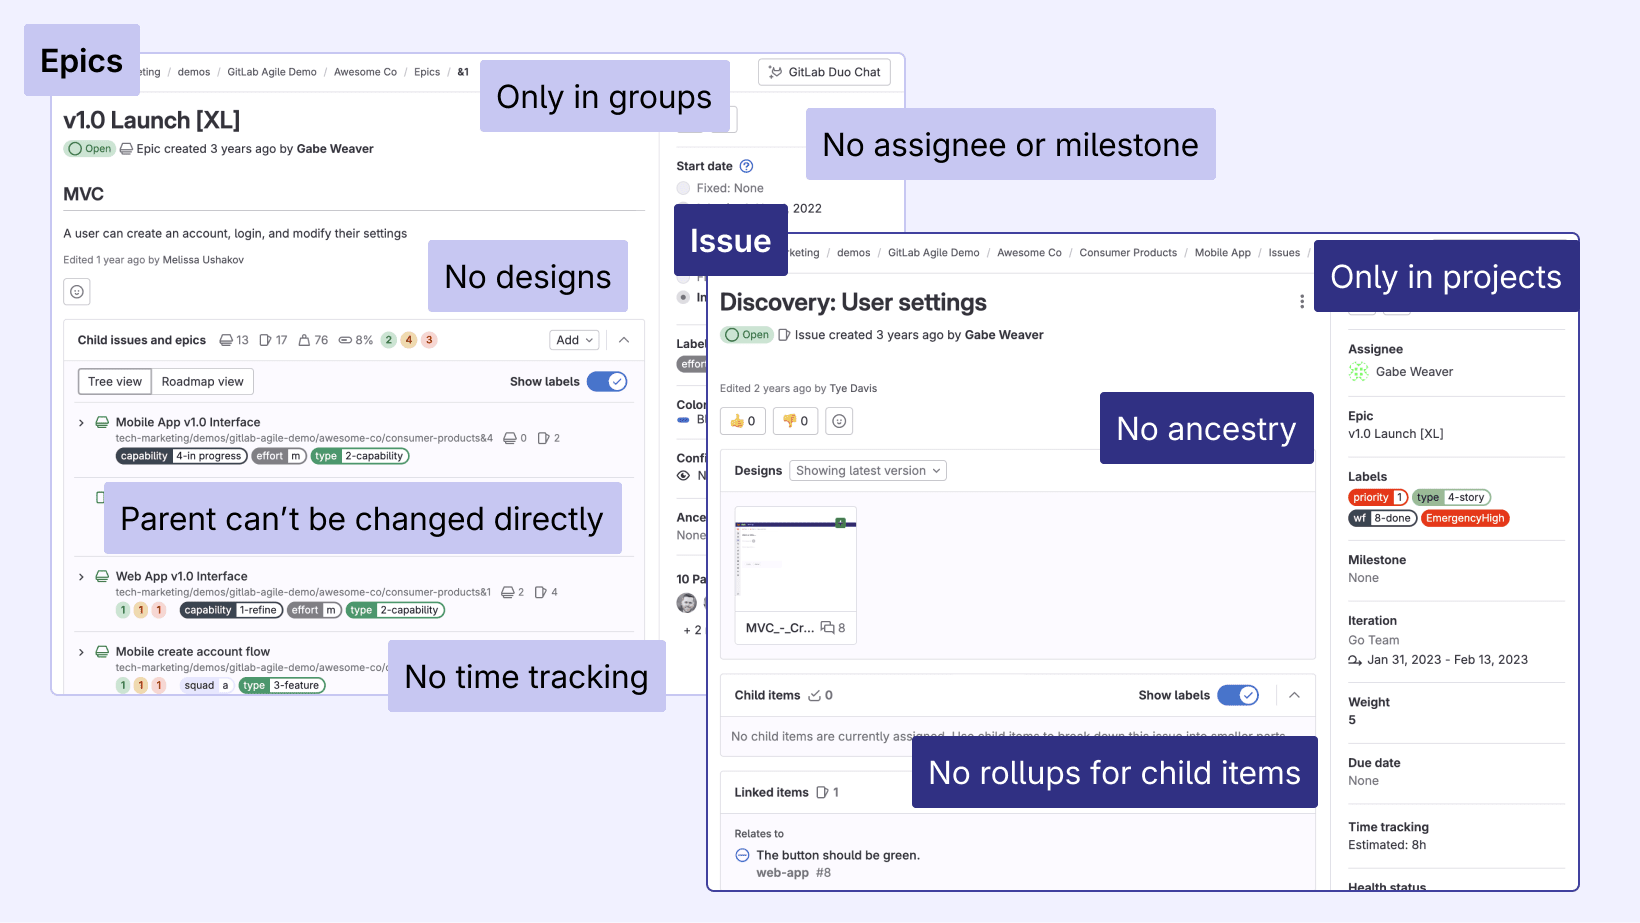Open 'Issues' breadcrumb in issue window
This screenshot has height=923, width=1640.
coord(1284,253)
